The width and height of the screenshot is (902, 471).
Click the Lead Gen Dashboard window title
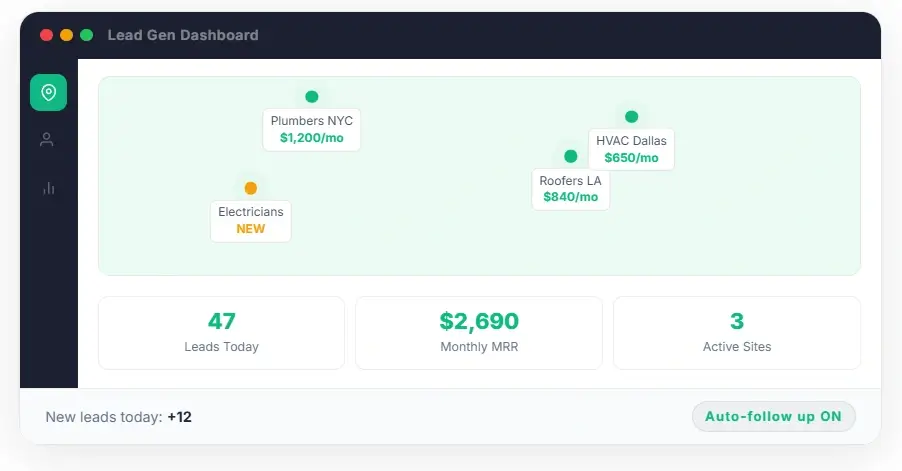click(x=183, y=35)
